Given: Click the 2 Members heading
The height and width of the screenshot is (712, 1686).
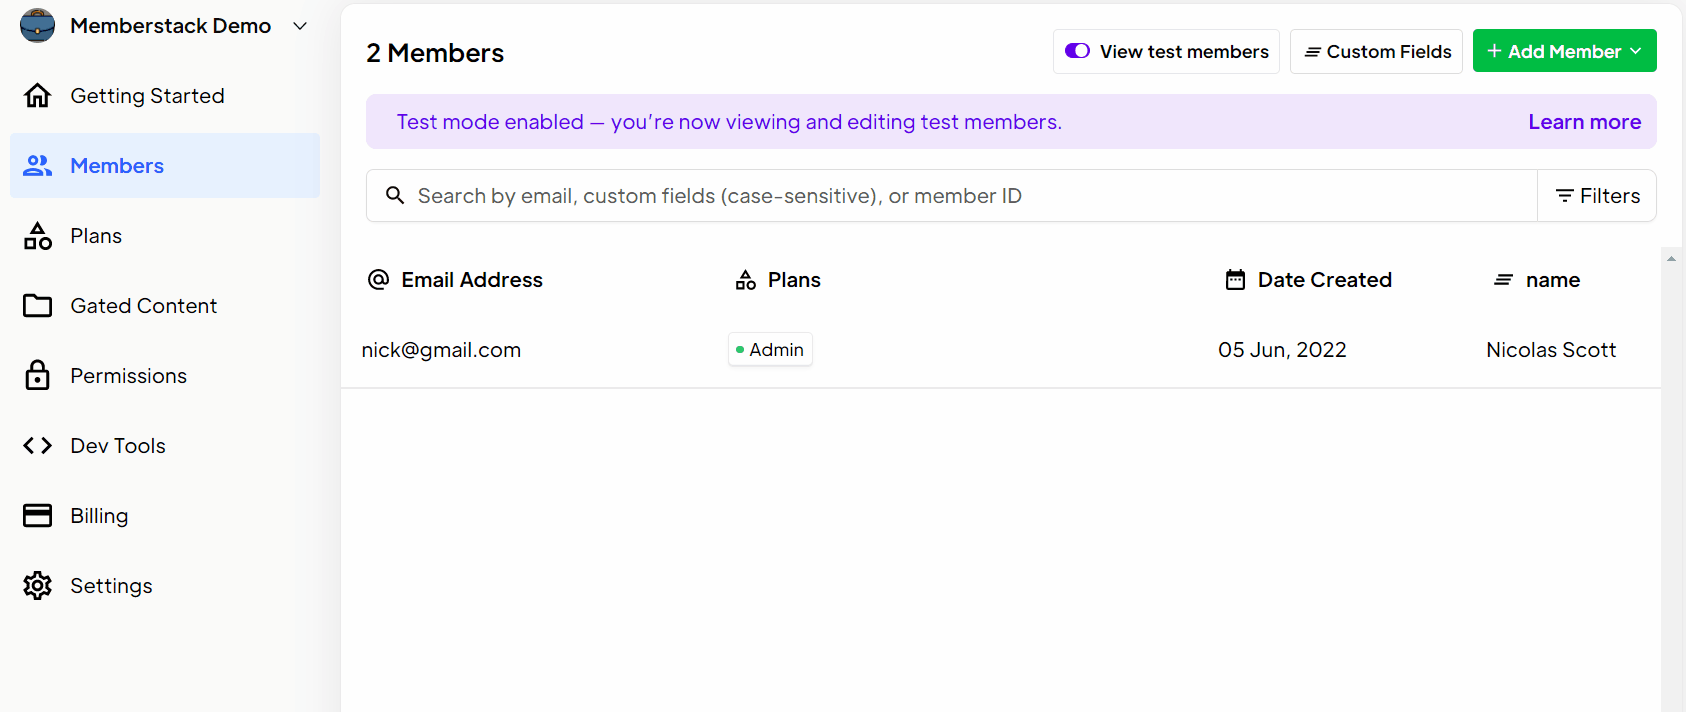Looking at the screenshot, I should 435,53.
